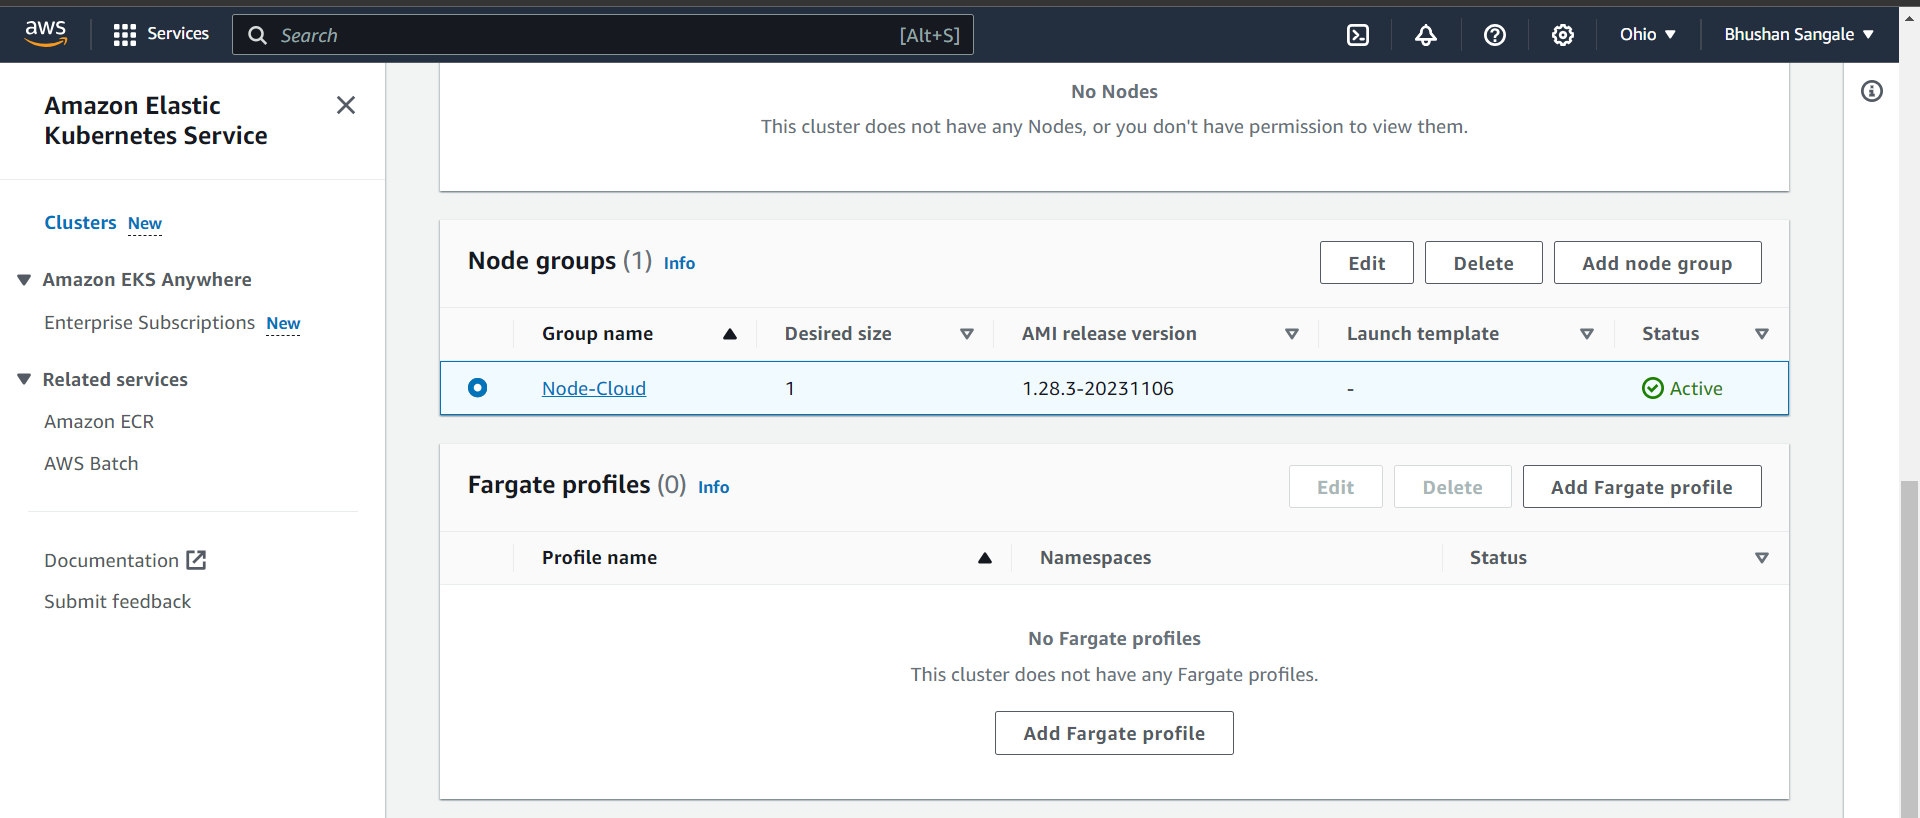1920x818 pixels.
Task: Collapse the Related services section
Action: pyautogui.click(x=24, y=379)
